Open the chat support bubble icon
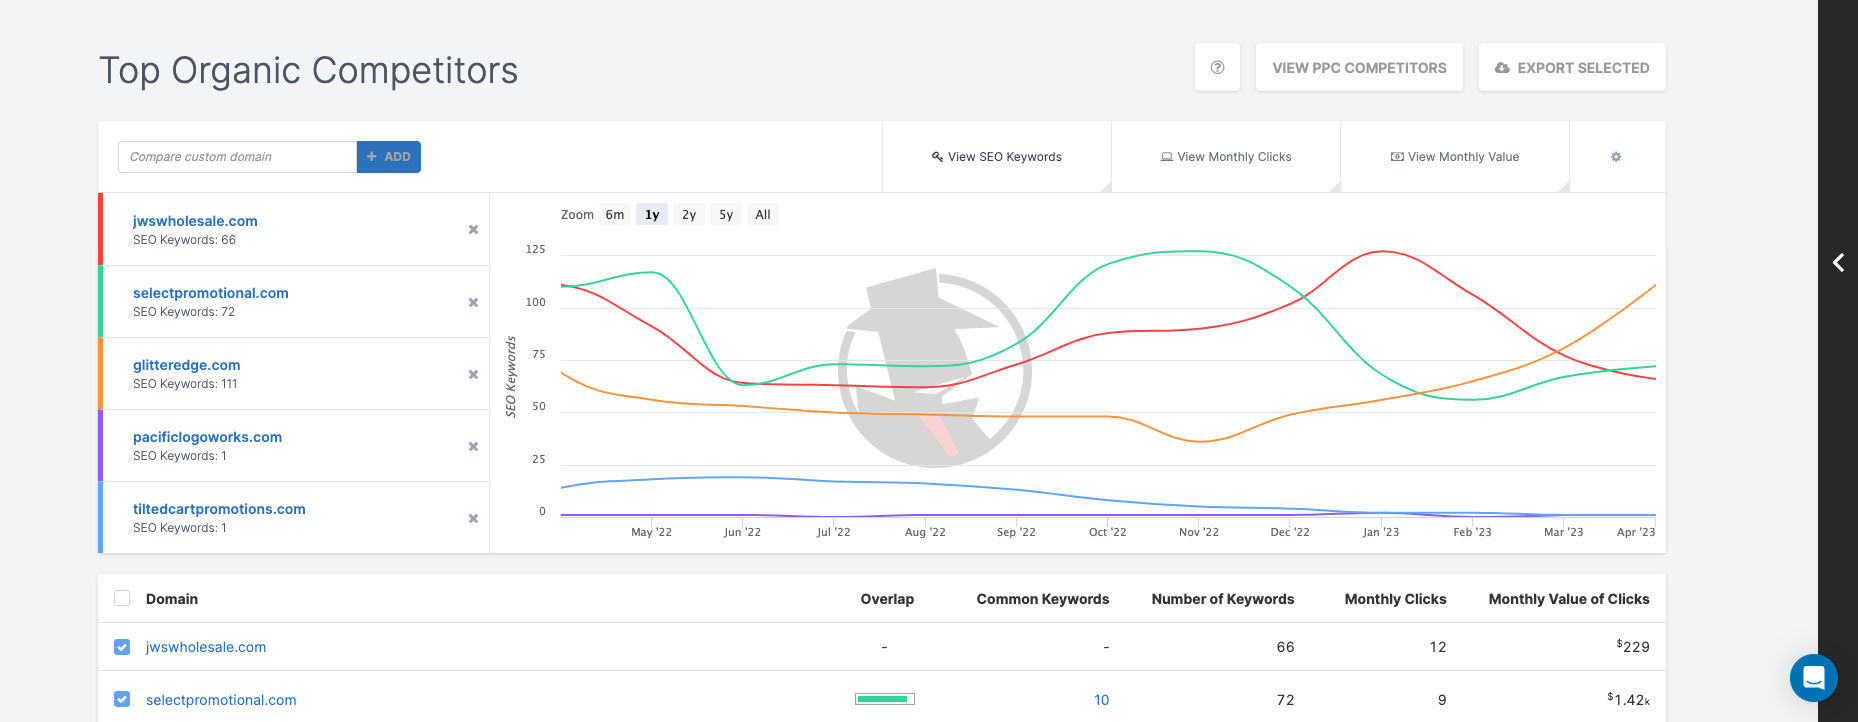1858x722 pixels. pyautogui.click(x=1813, y=678)
